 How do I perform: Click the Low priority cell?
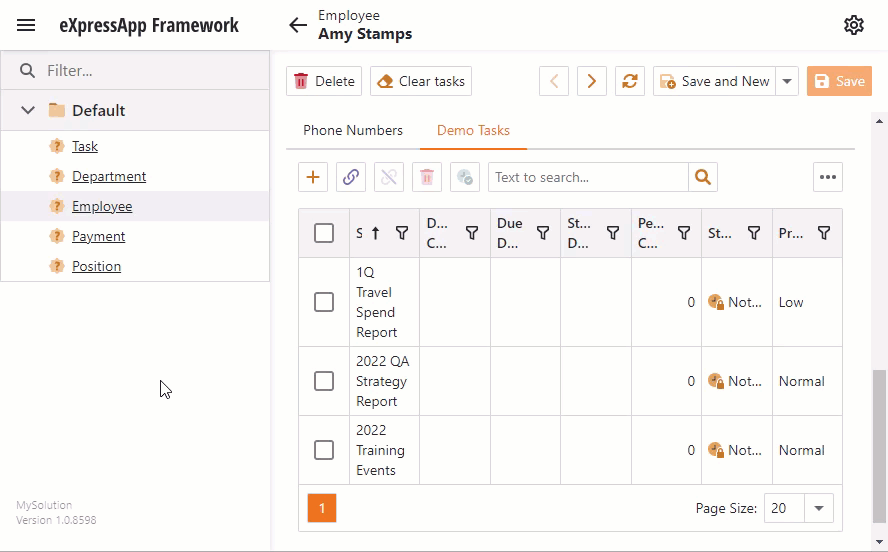[807, 302]
